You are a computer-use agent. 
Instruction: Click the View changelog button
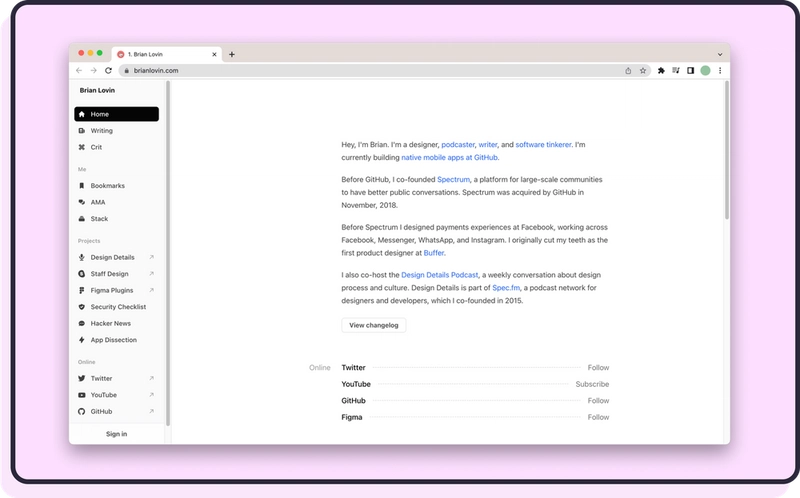click(x=373, y=325)
